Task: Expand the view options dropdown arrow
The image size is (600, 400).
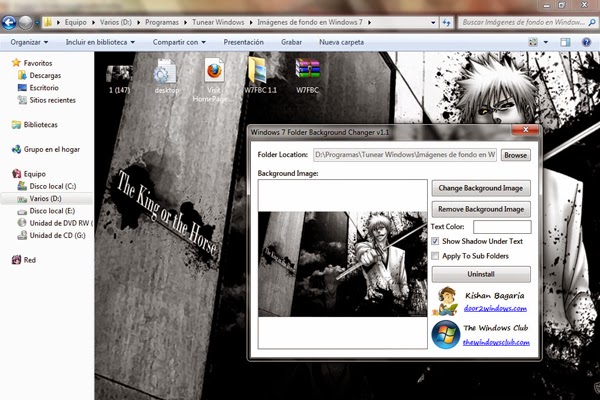Action: (x=546, y=42)
